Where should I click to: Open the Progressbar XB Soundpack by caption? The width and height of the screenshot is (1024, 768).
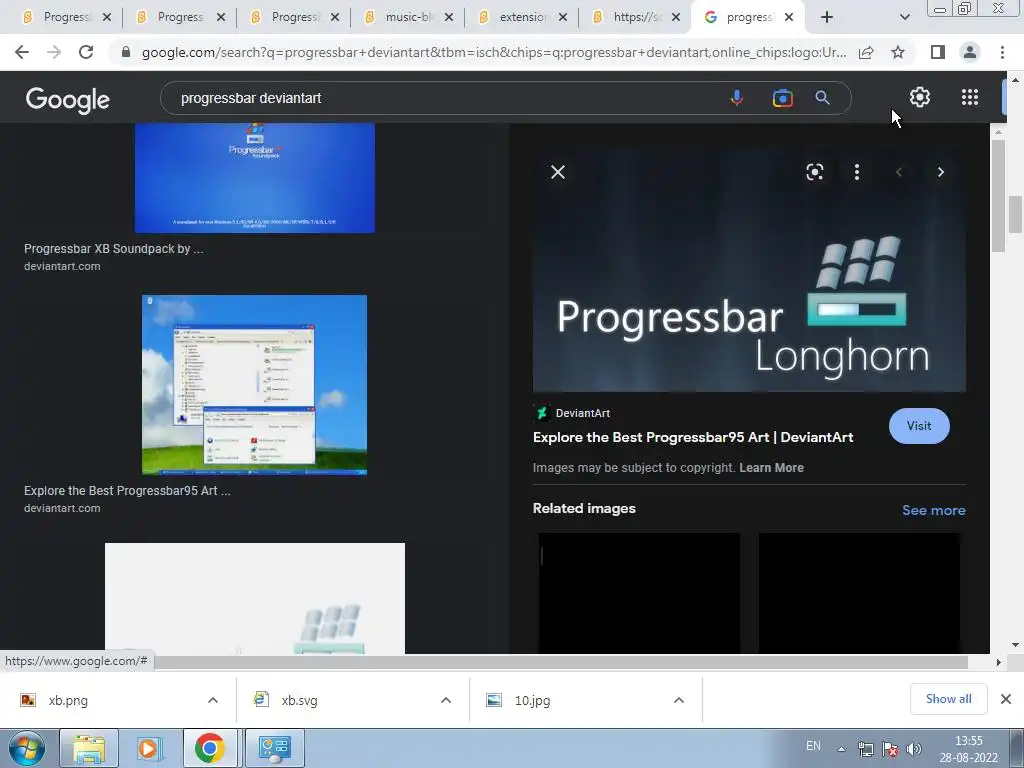point(114,249)
